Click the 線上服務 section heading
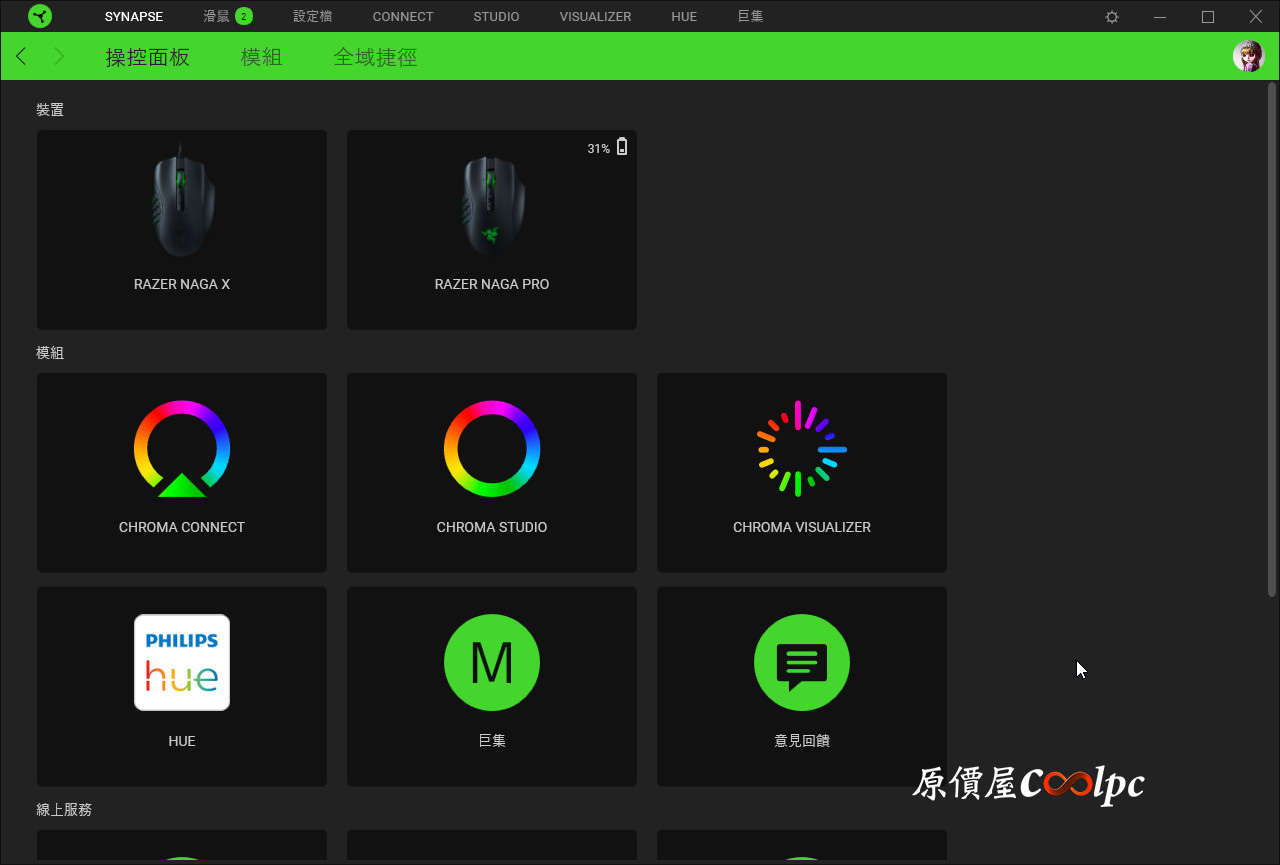The width and height of the screenshot is (1280, 865). click(64, 810)
